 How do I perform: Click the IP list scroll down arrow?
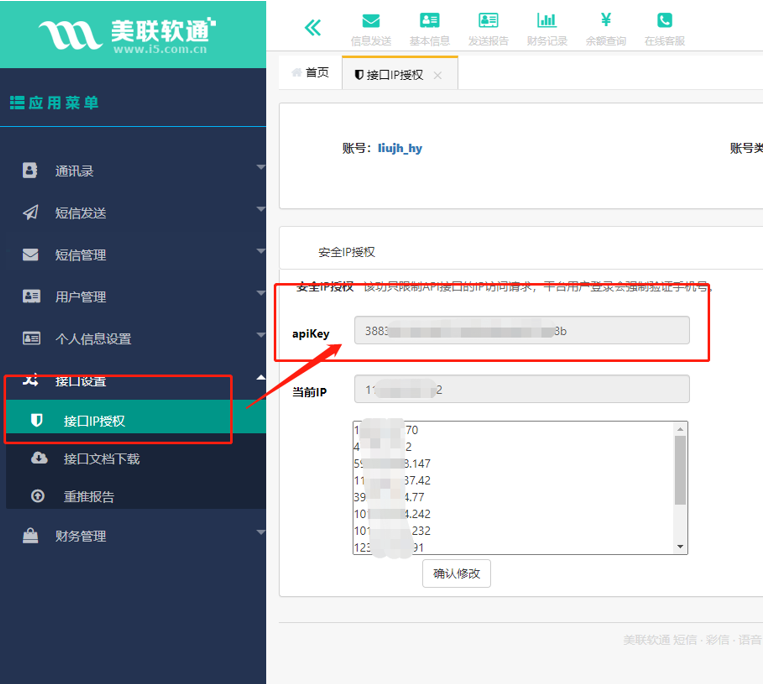[x=680, y=547]
